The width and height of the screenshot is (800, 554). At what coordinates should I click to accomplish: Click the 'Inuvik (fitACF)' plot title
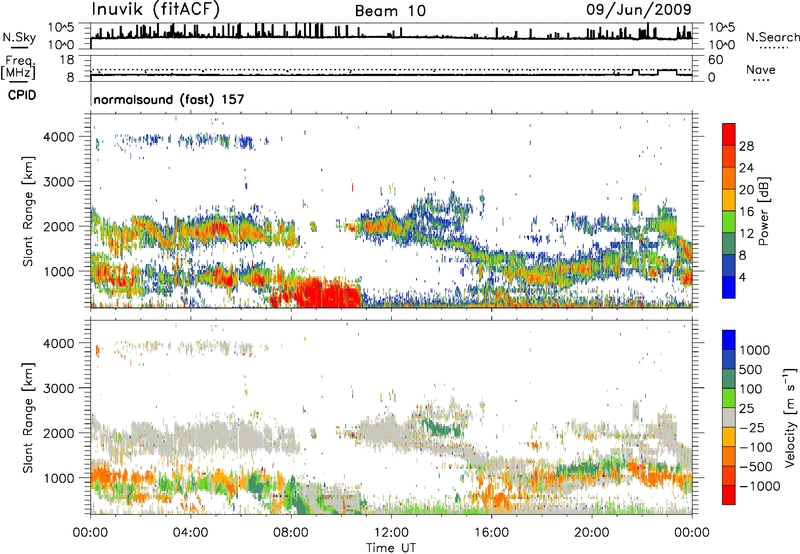pyautogui.click(x=156, y=10)
